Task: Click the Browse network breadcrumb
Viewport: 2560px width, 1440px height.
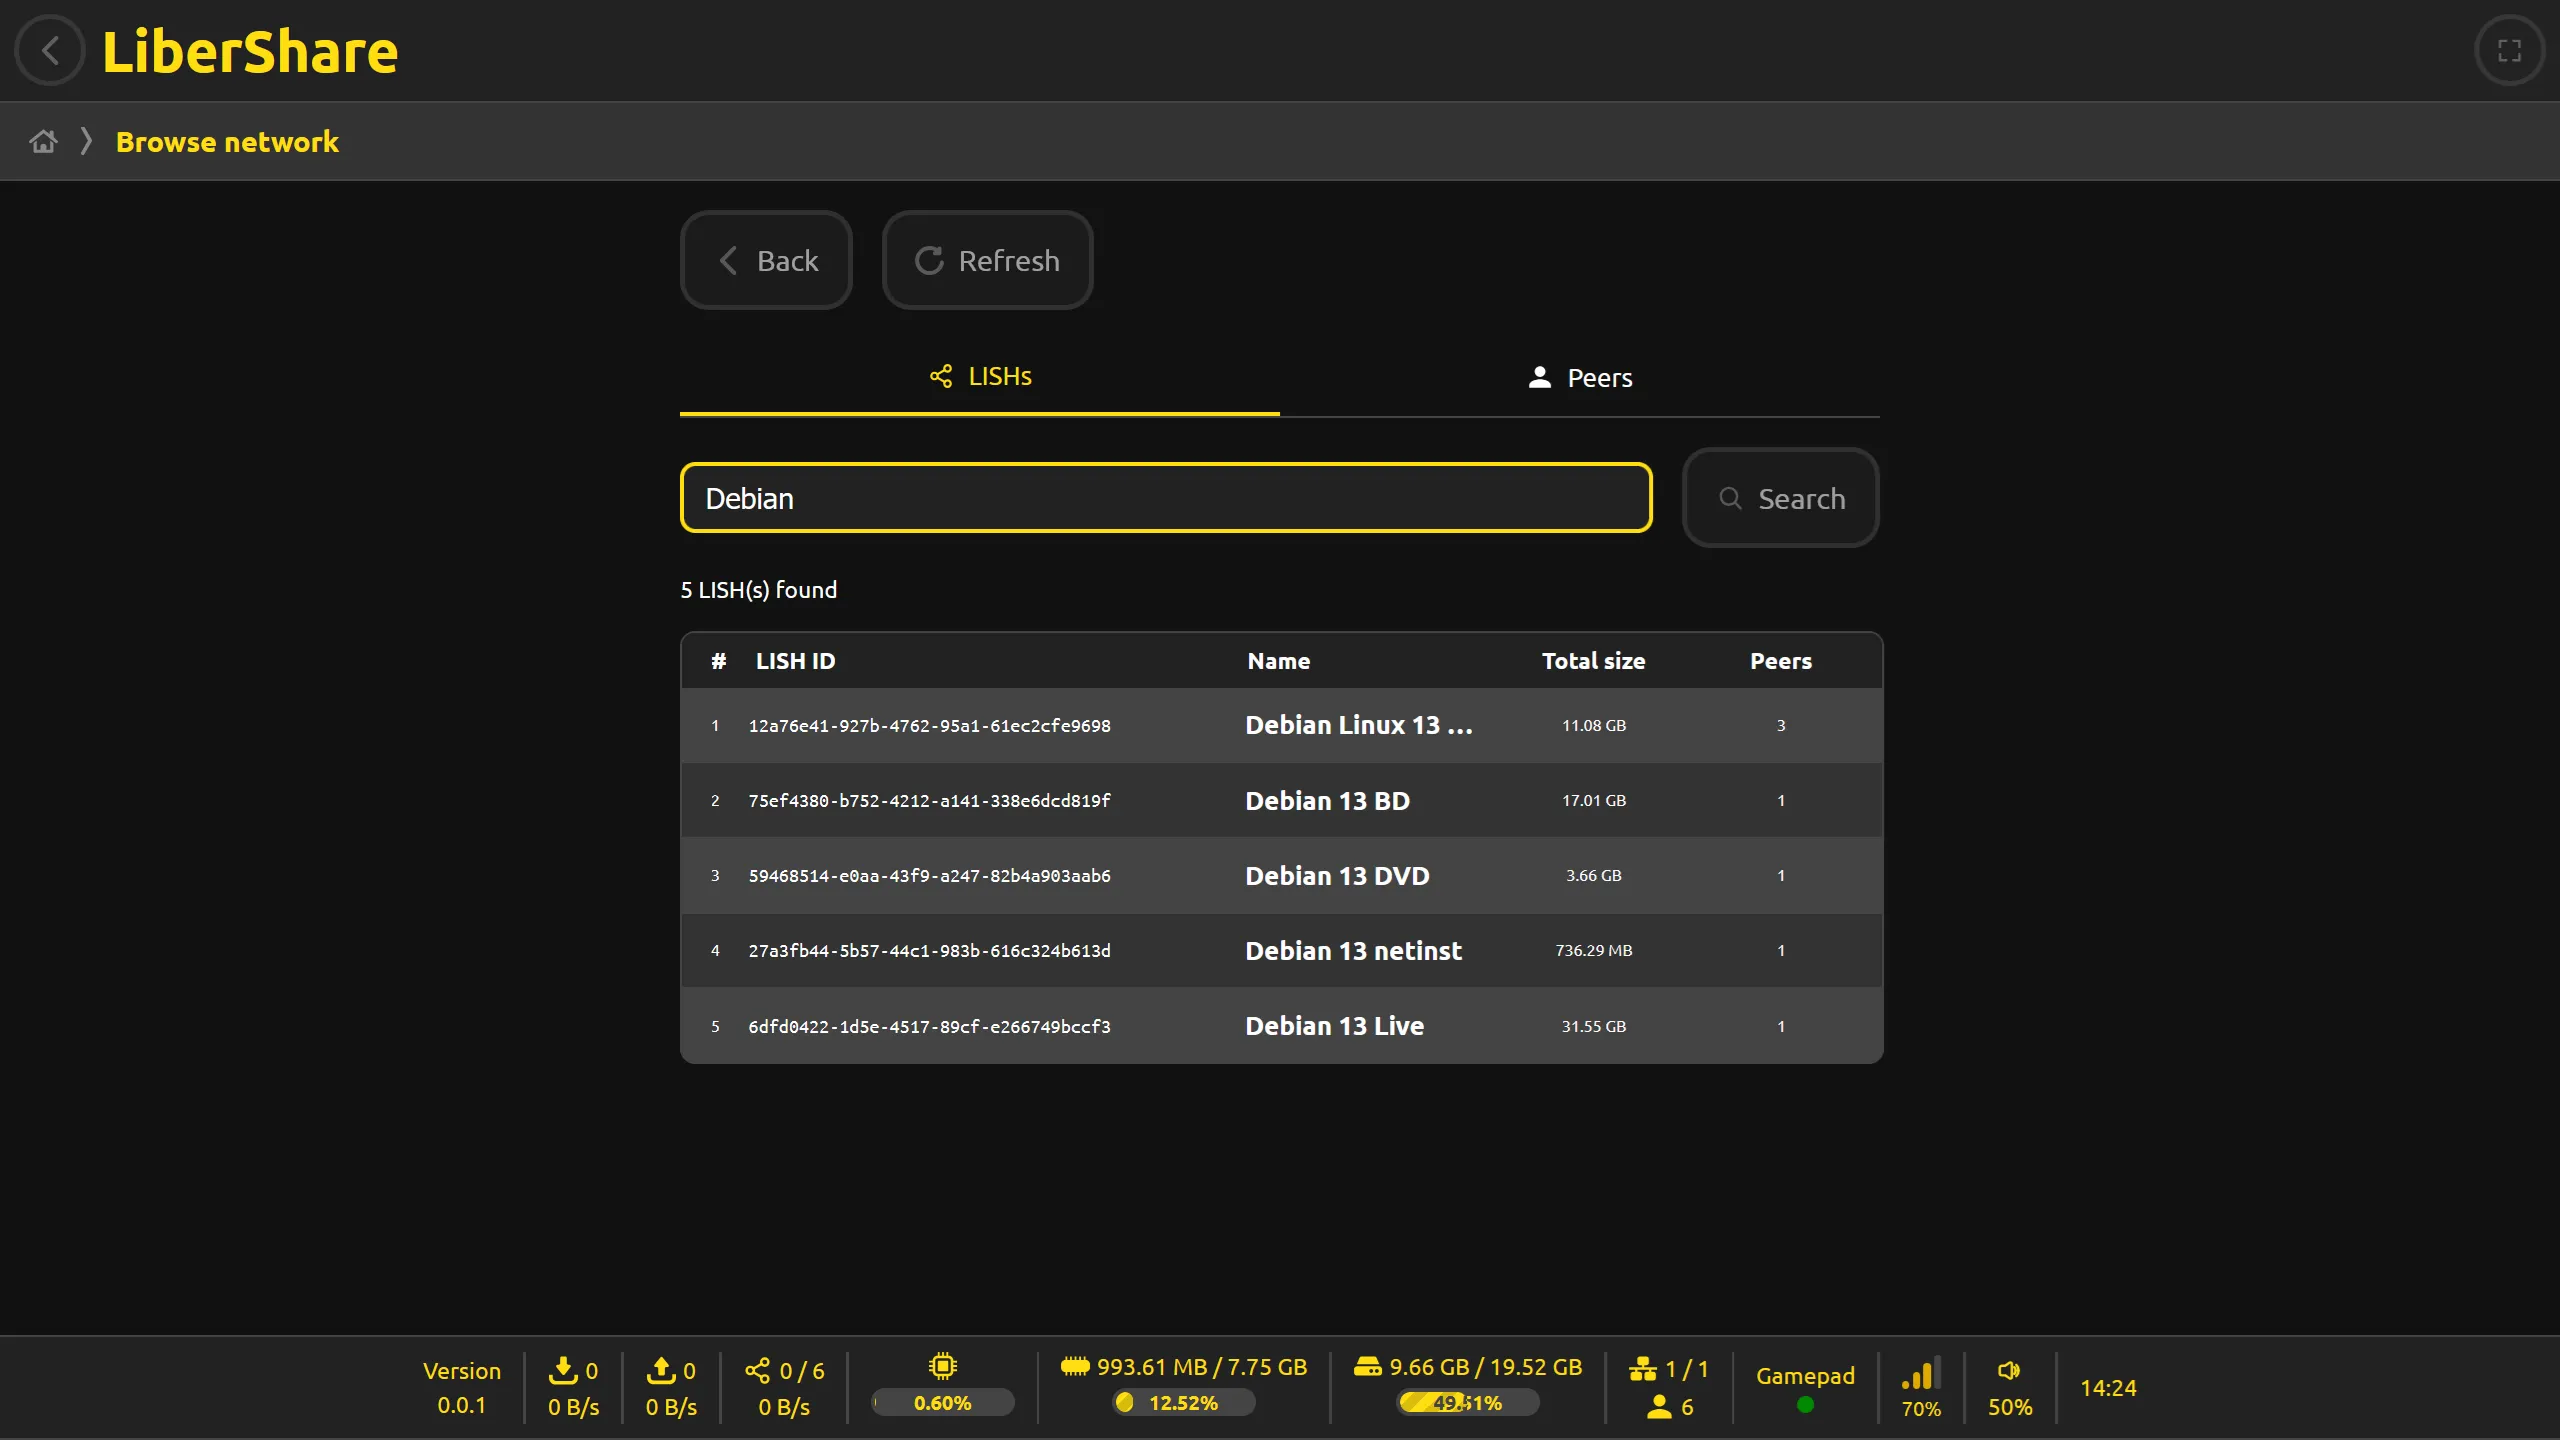Action: pos(227,142)
